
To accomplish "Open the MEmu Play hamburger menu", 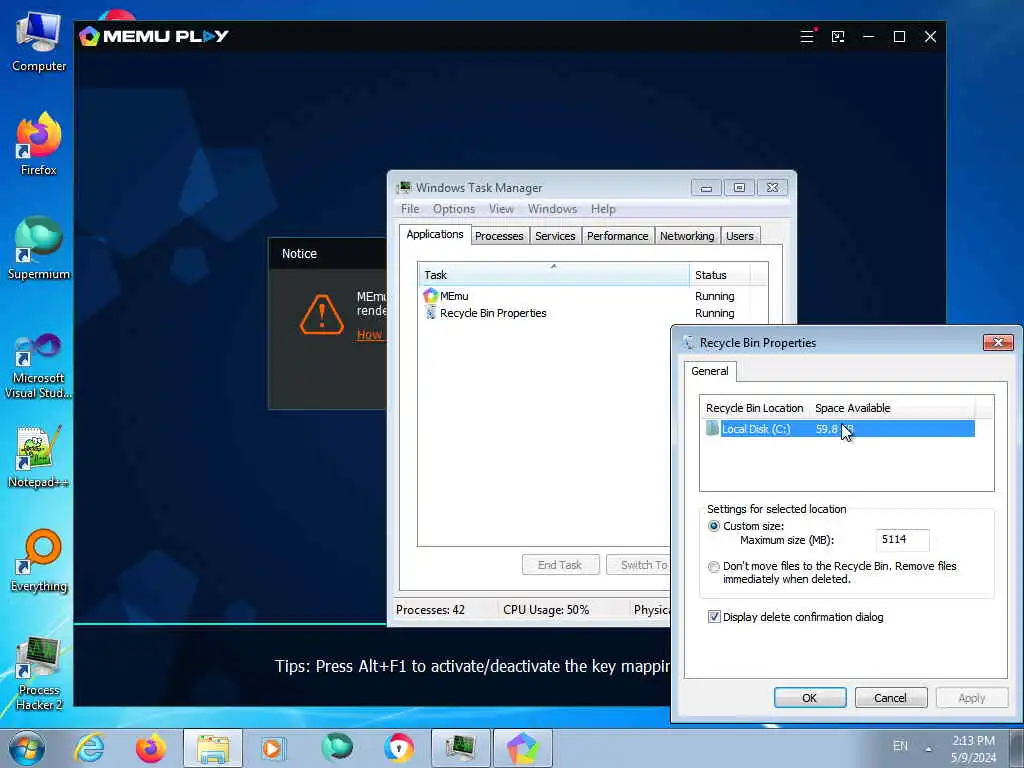I will 807,37.
